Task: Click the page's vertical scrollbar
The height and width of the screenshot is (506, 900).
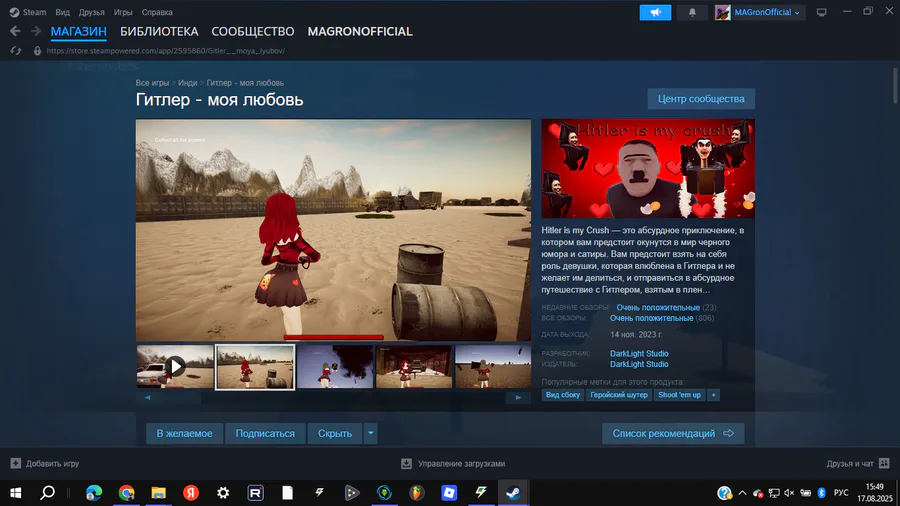Action: point(894,86)
